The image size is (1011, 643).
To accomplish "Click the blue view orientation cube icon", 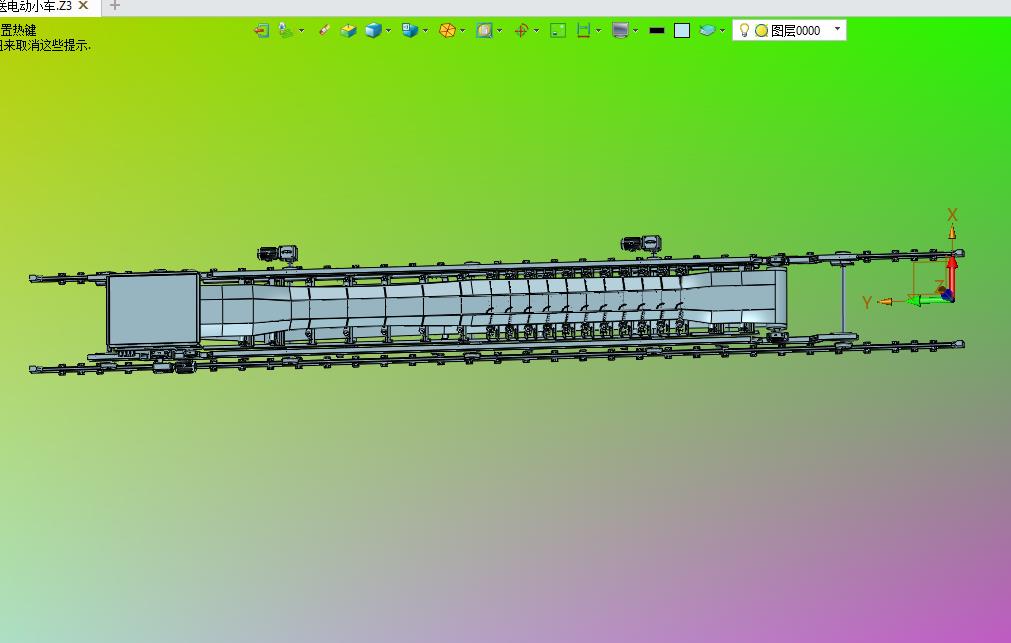I will pyautogui.click(x=409, y=30).
